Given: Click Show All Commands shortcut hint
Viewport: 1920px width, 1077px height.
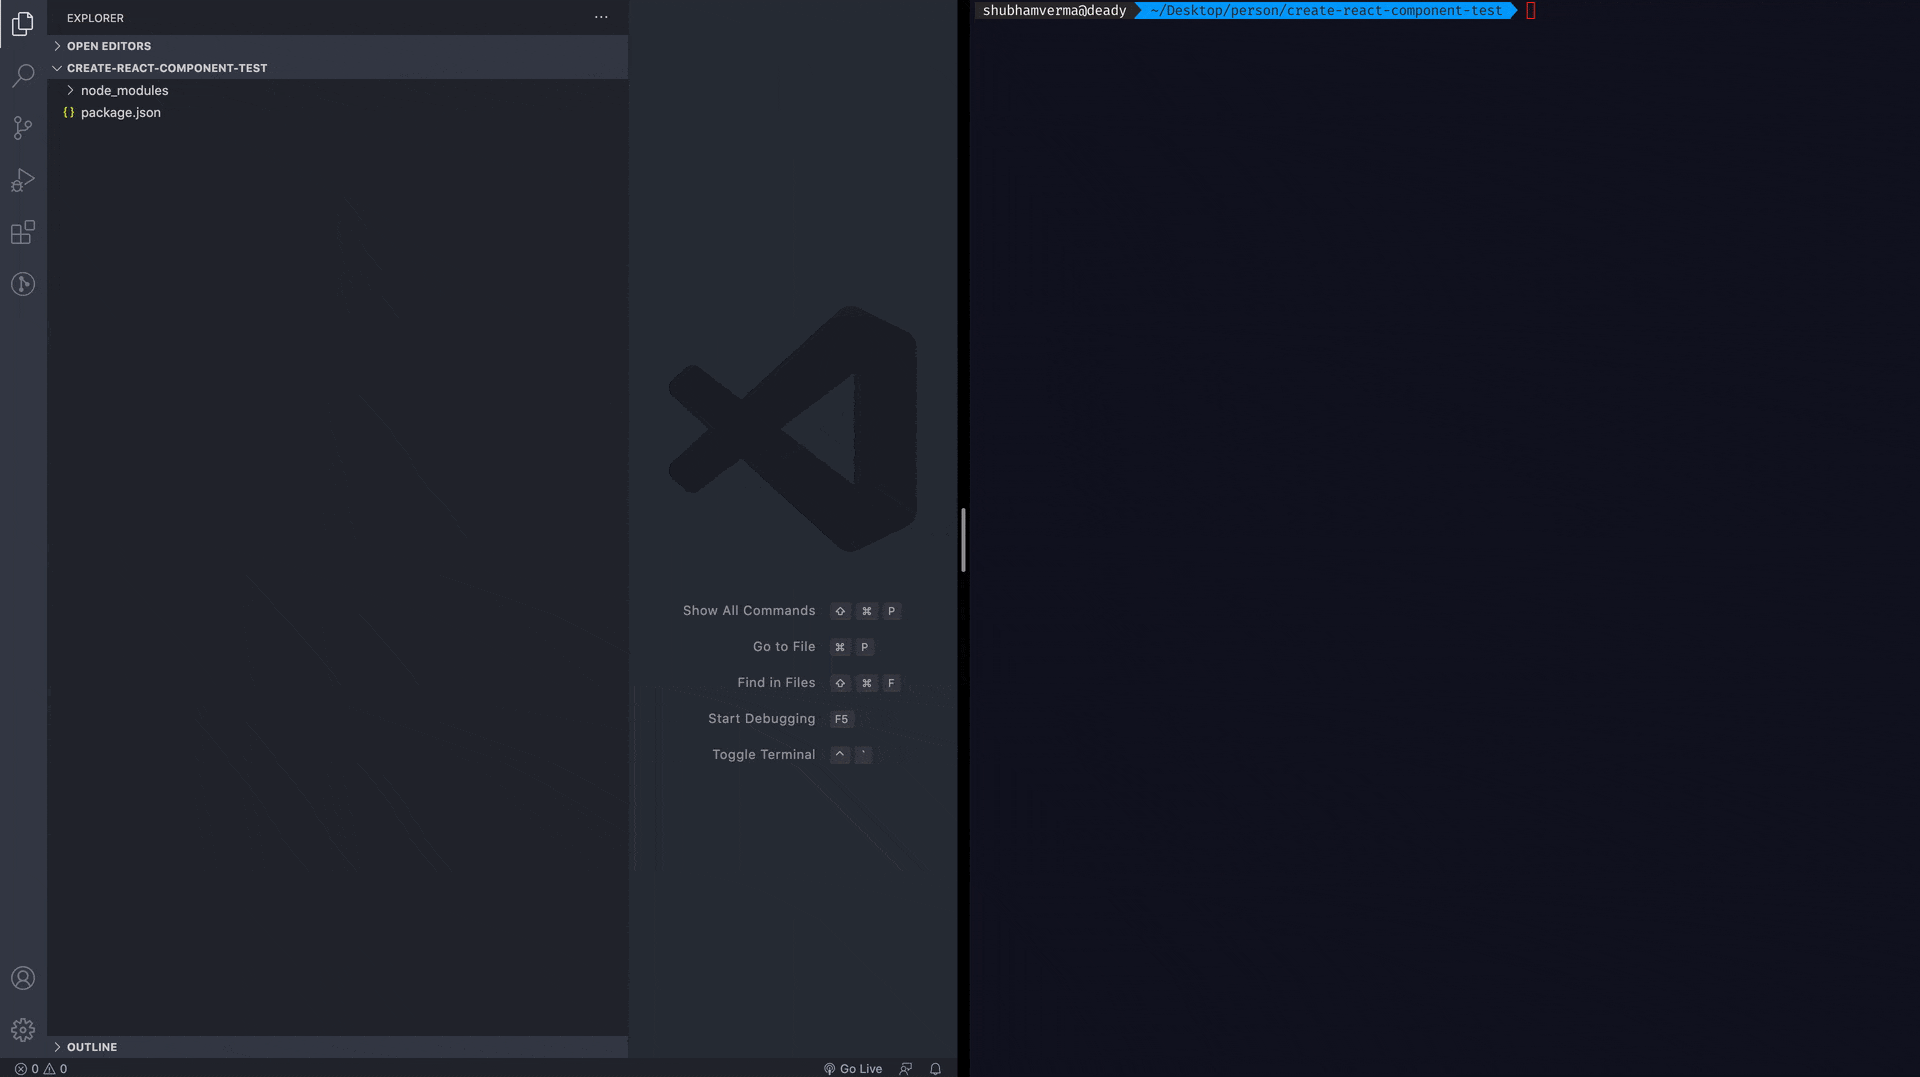Looking at the screenshot, I should coord(749,611).
